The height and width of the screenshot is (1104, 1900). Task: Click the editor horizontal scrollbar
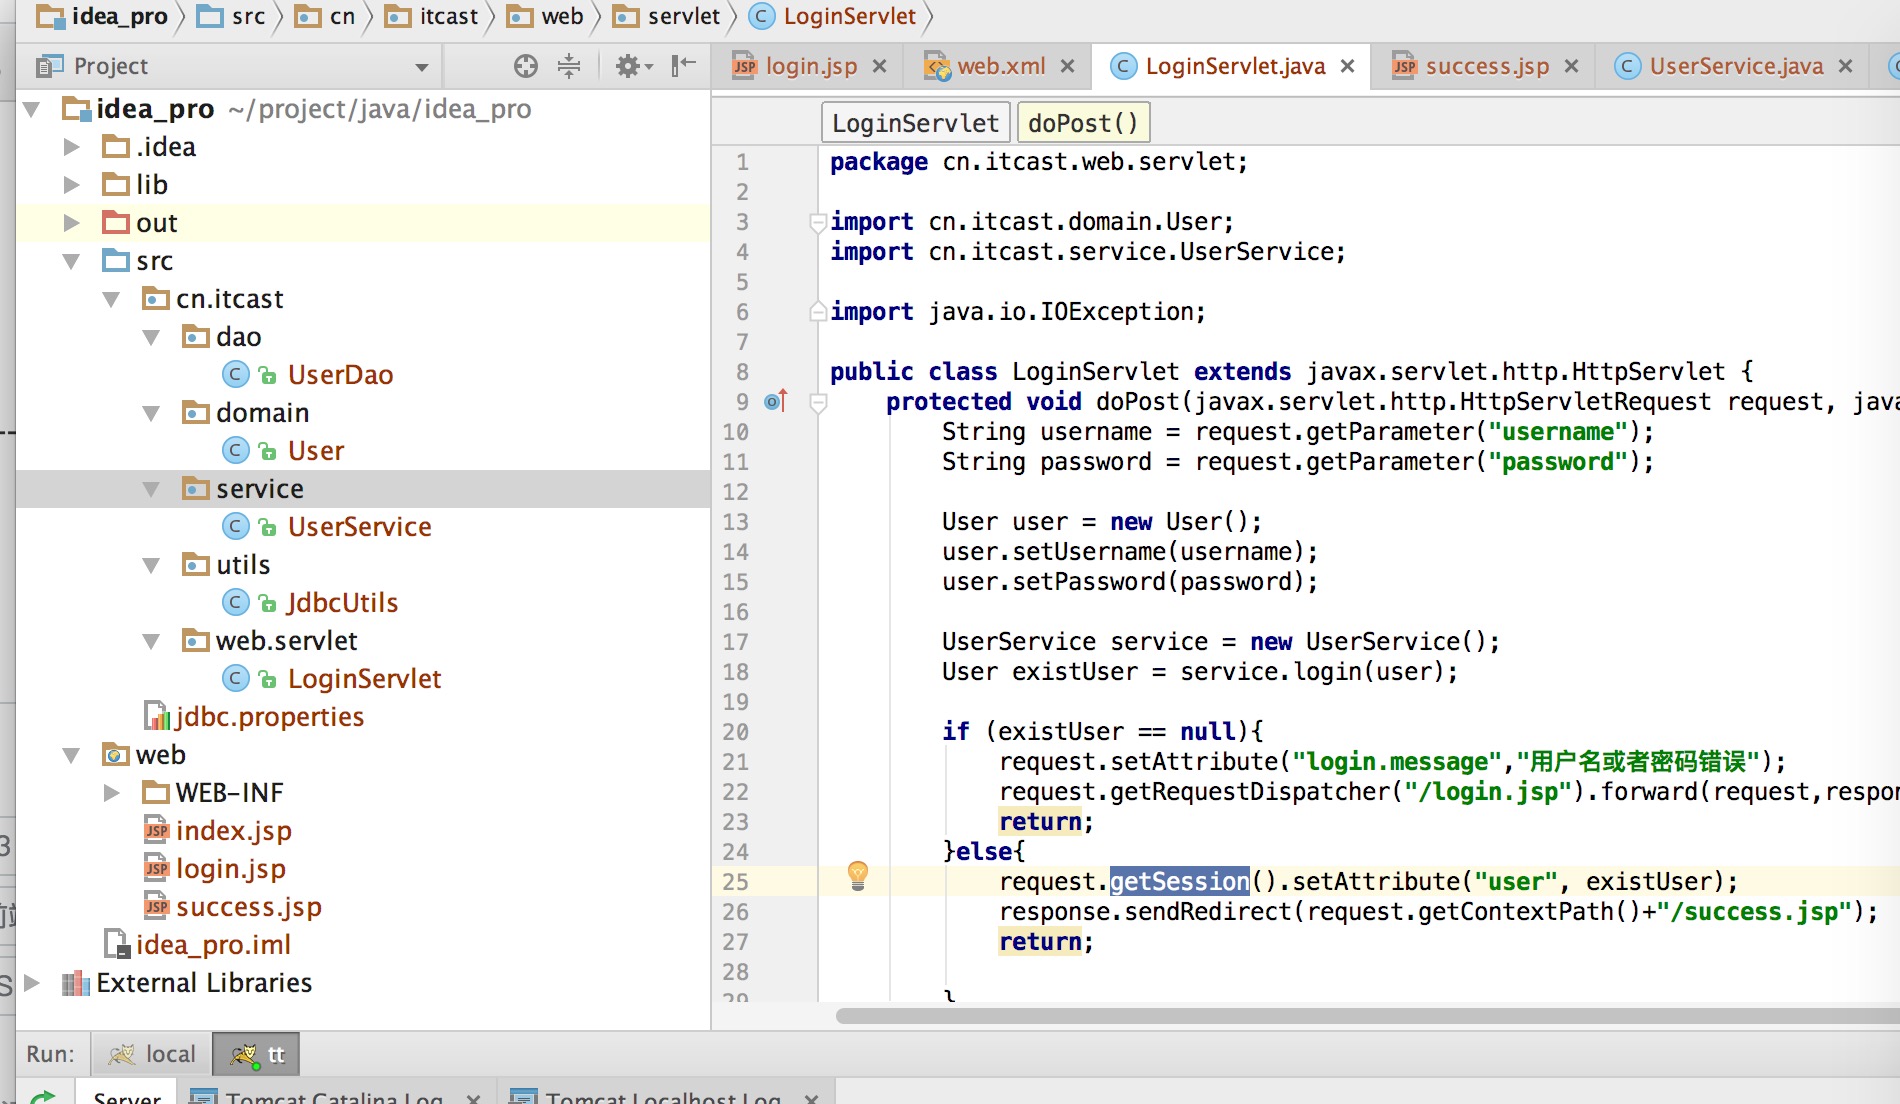pyautogui.click(x=1366, y=1016)
